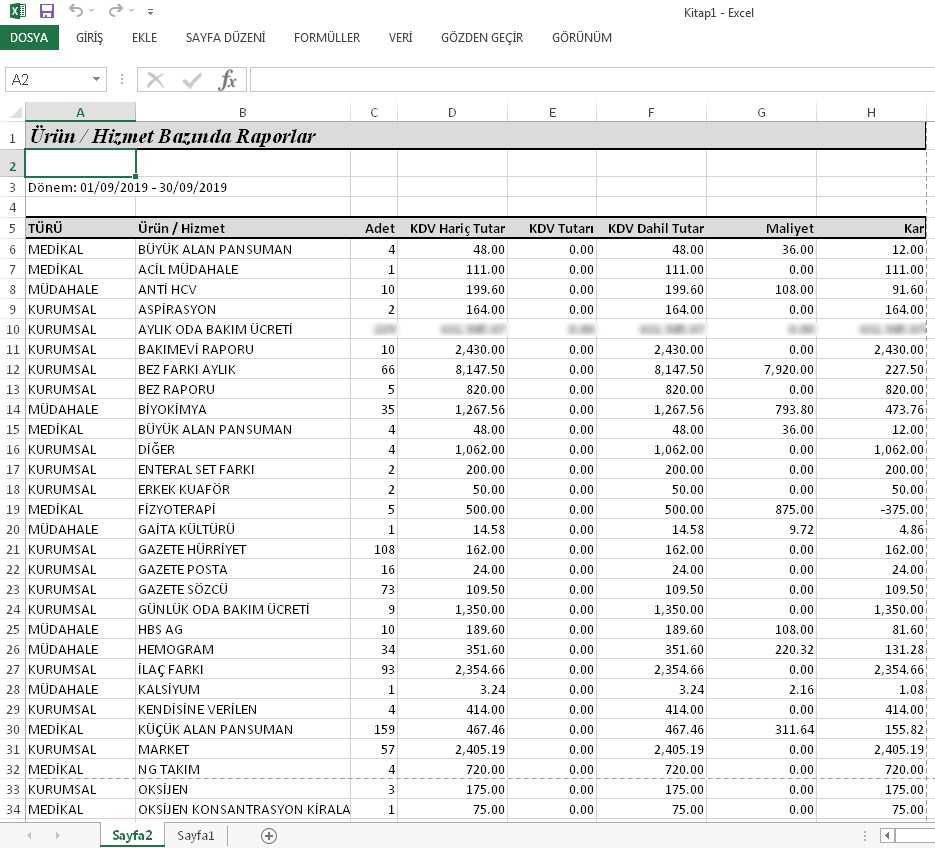Select column H header
Image resolution: width=935 pixels, height=848 pixels.
point(871,112)
